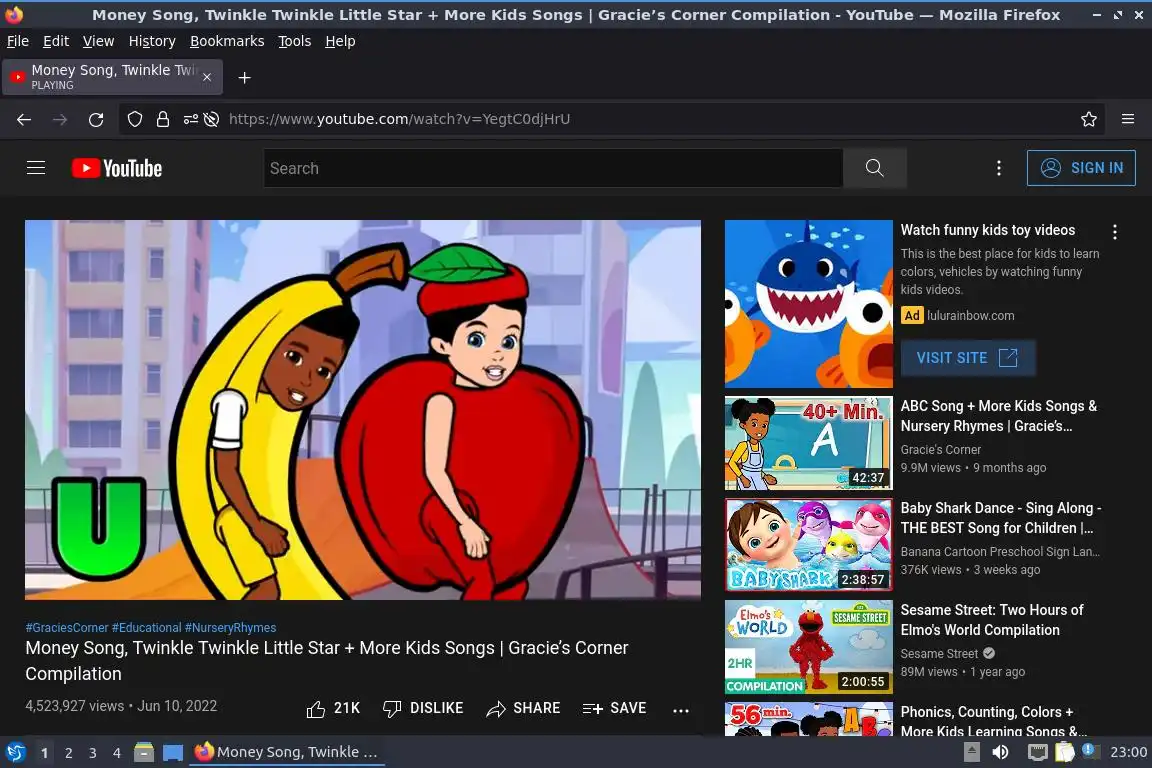
Task: Open the shark ad thumbnail
Action: click(x=808, y=304)
